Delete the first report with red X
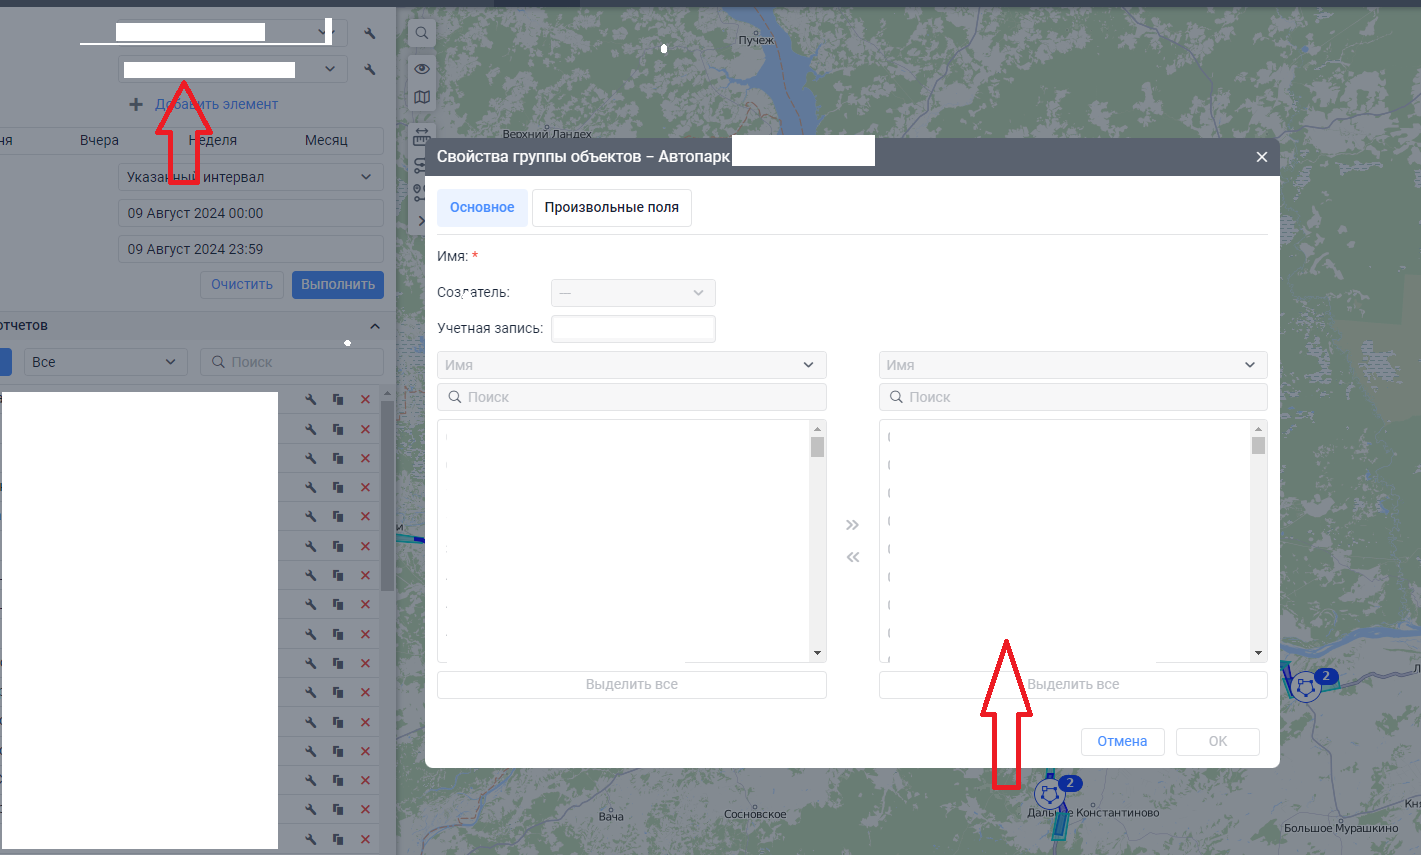This screenshot has width=1421, height=855. tap(365, 400)
